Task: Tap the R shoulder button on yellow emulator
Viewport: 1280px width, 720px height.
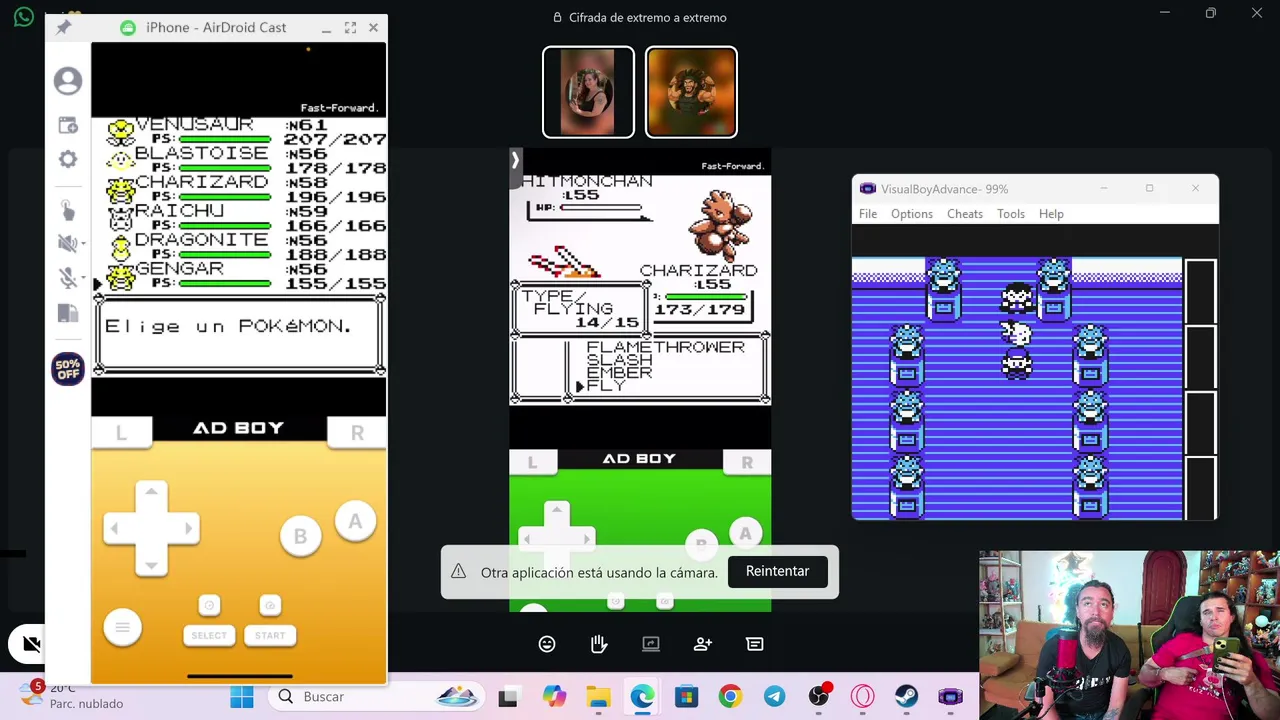Action: click(x=357, y=433)
